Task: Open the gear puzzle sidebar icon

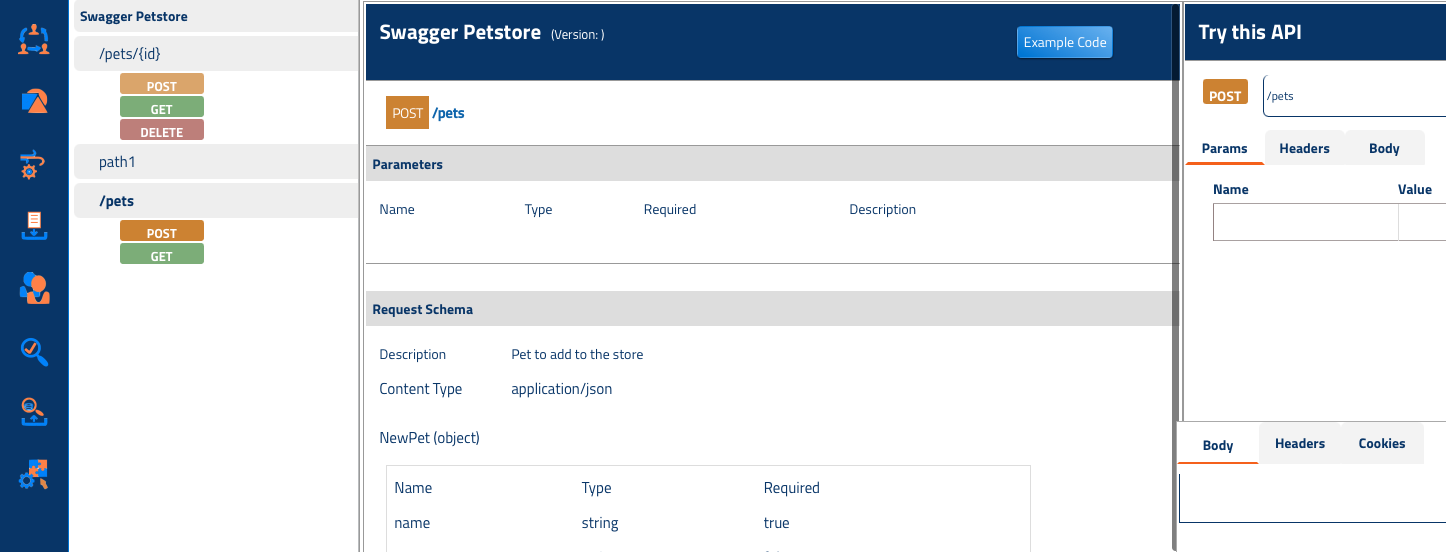Action: 34,474
